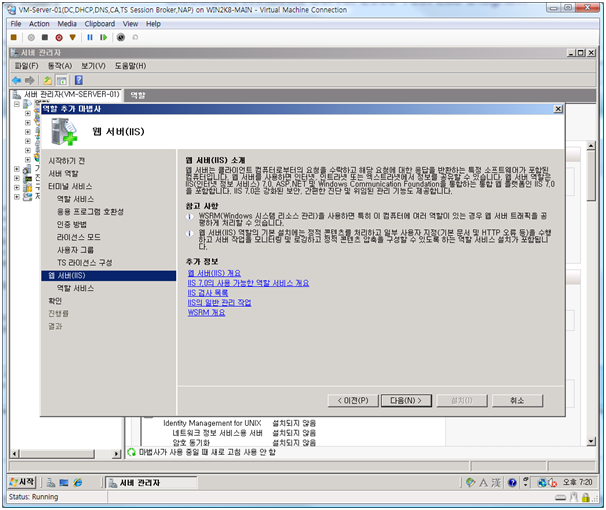Toggle the show/hide console tree icon
Viewport: 606px width, 510px height.
pos(61,80)
